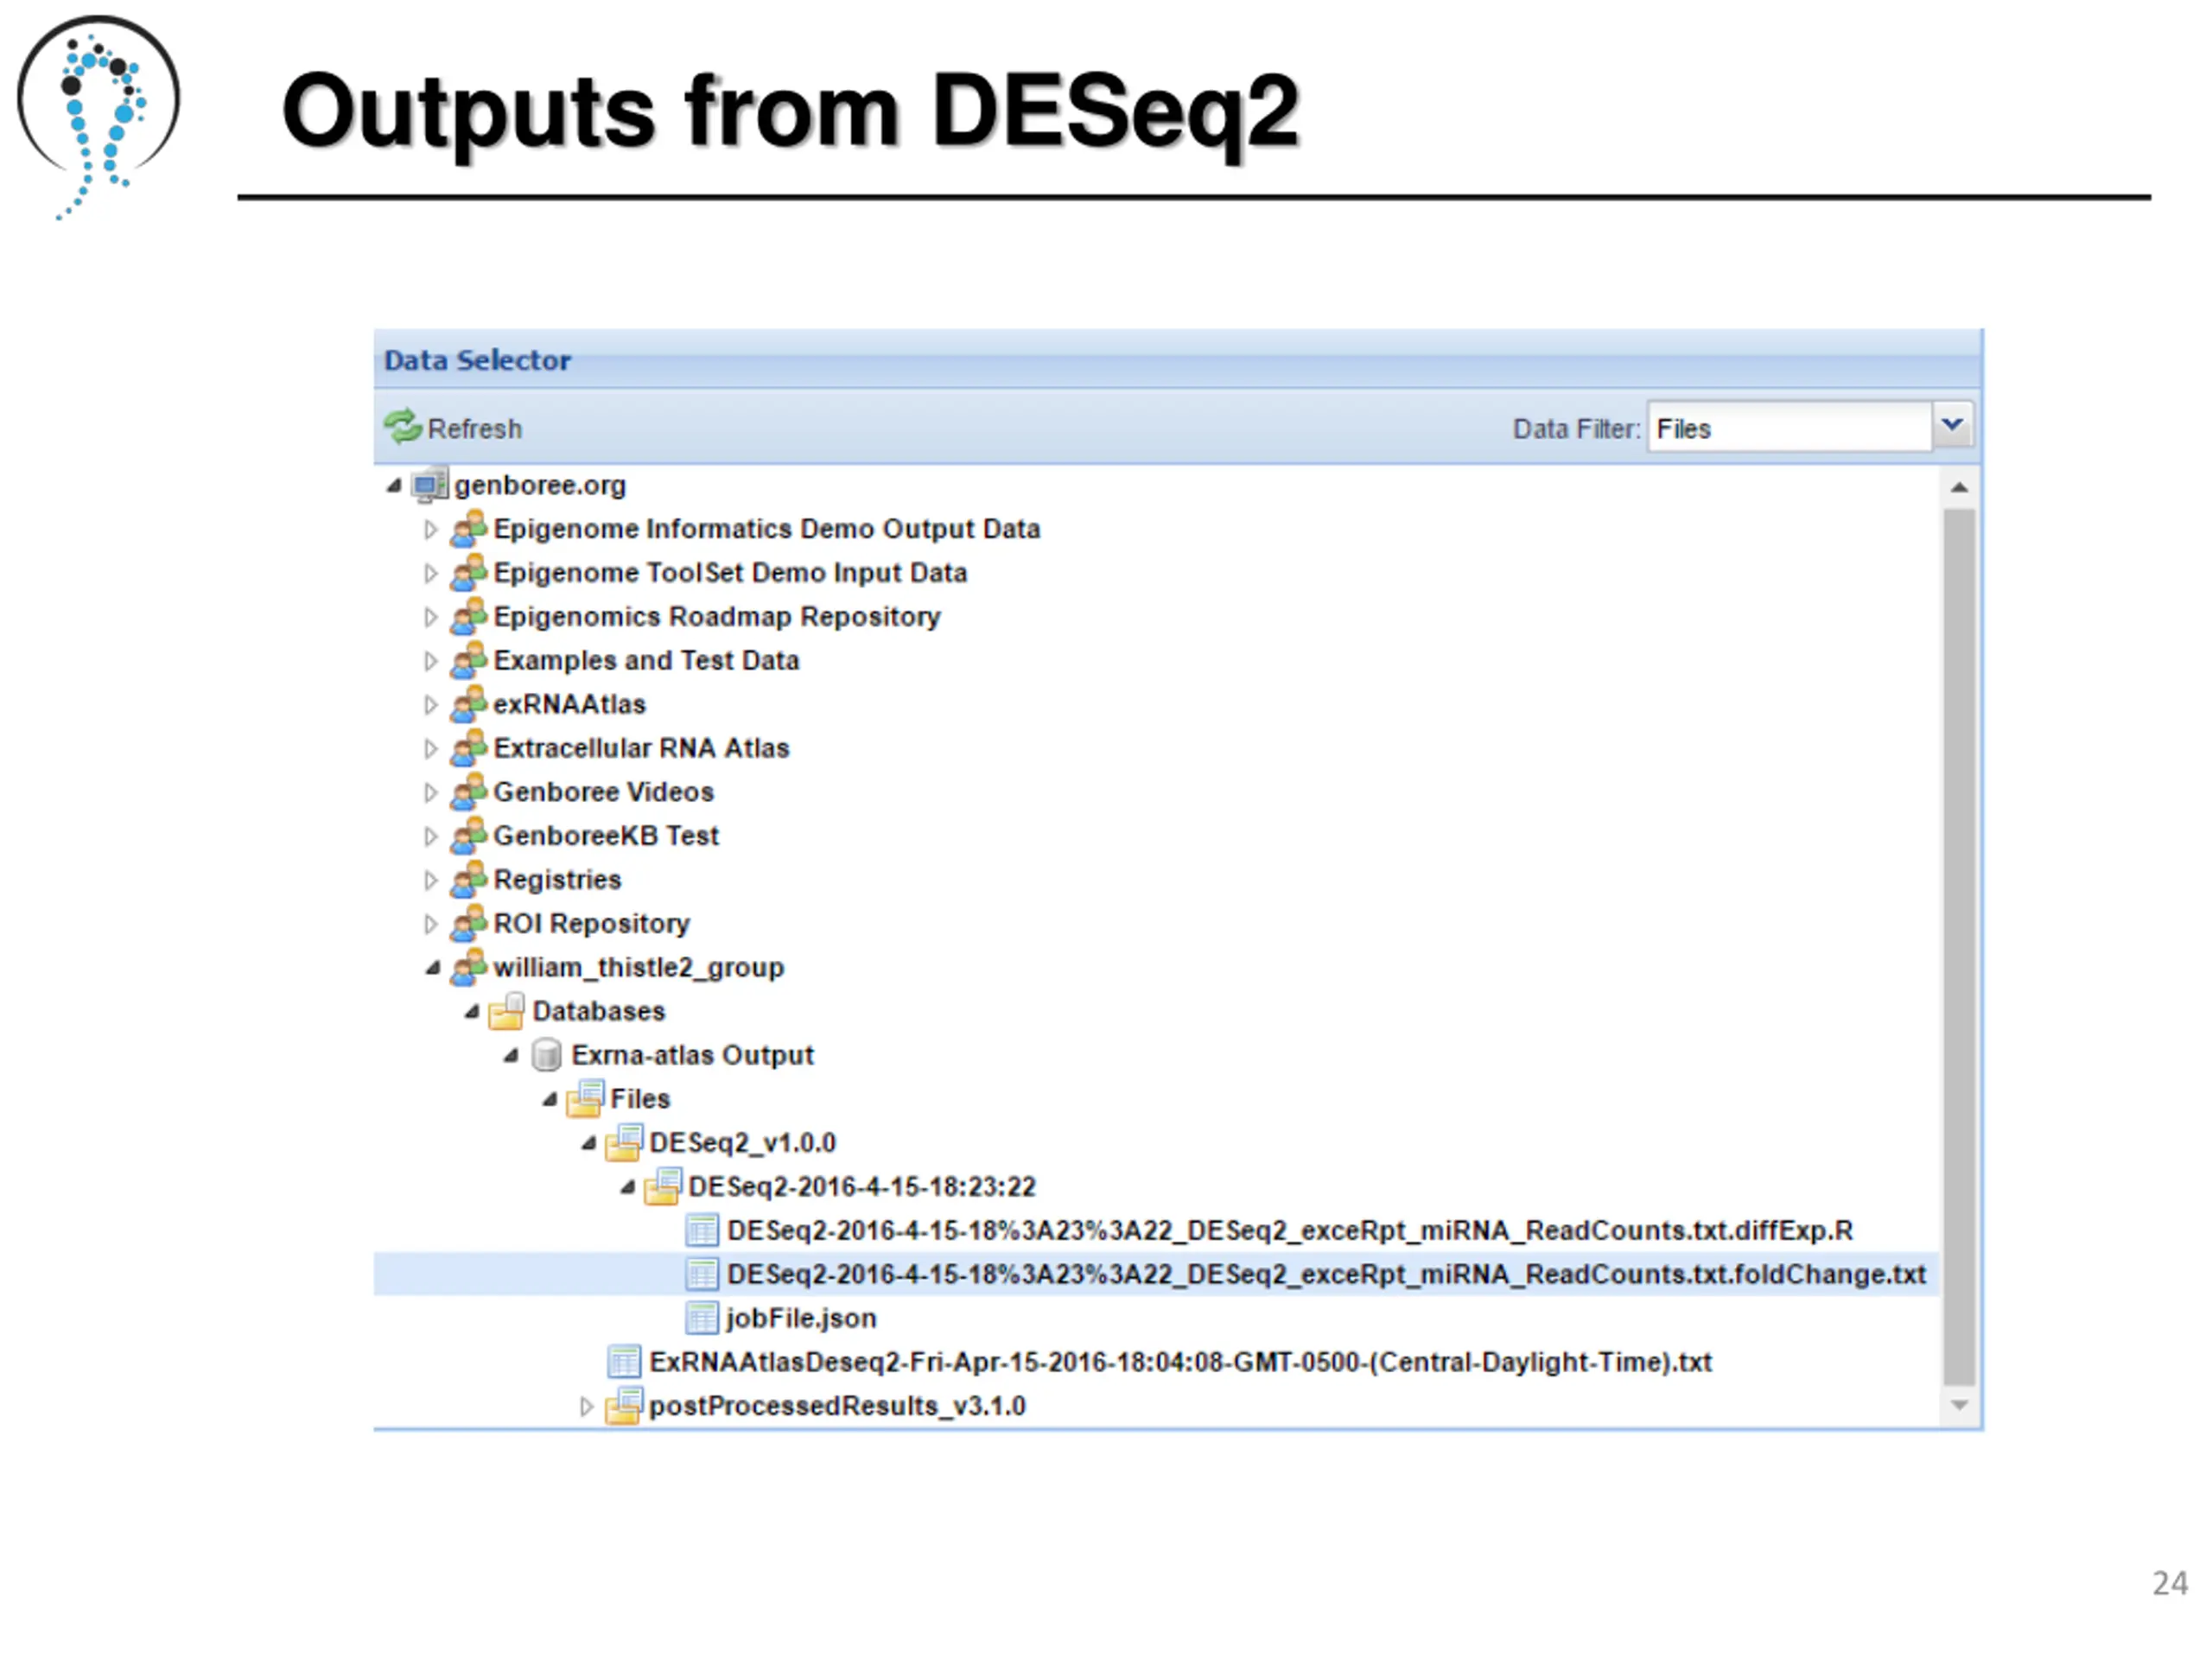Click the Registries group icon
The width and height of the screenshot is (2212, 1659).
point(468,880)
